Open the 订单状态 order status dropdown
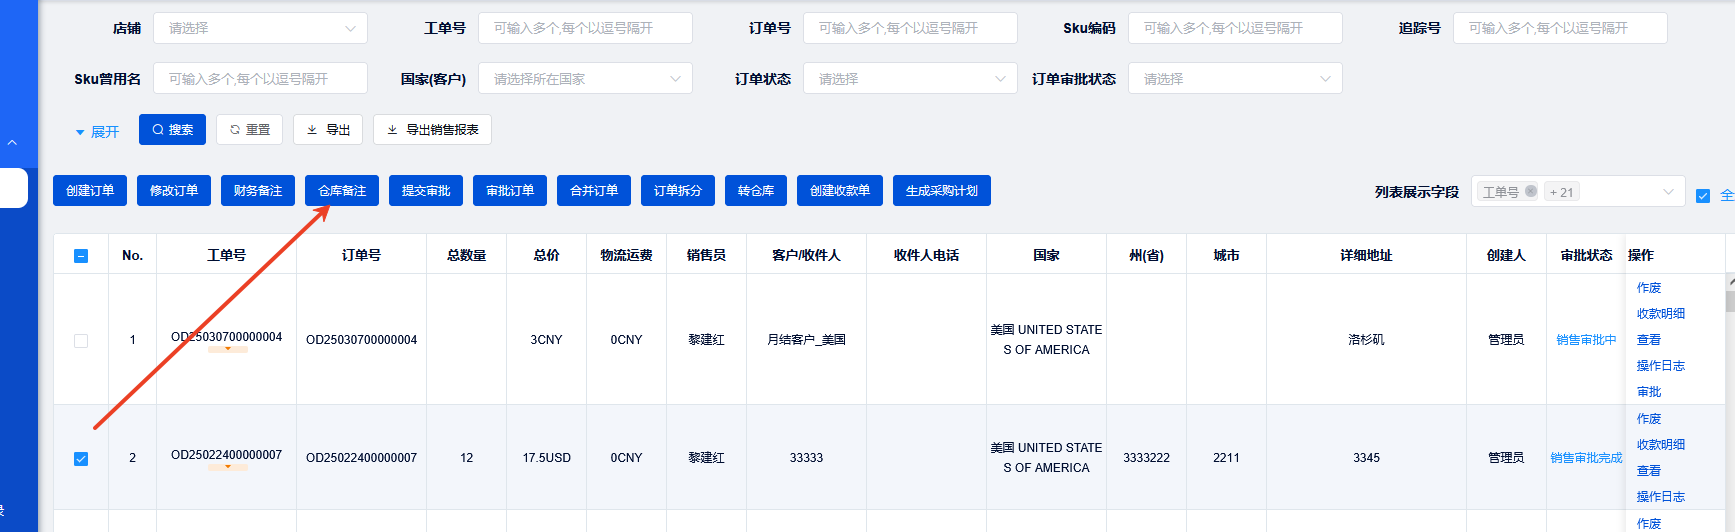This screenshot has width=1735, height=532. tap(910, 79)
